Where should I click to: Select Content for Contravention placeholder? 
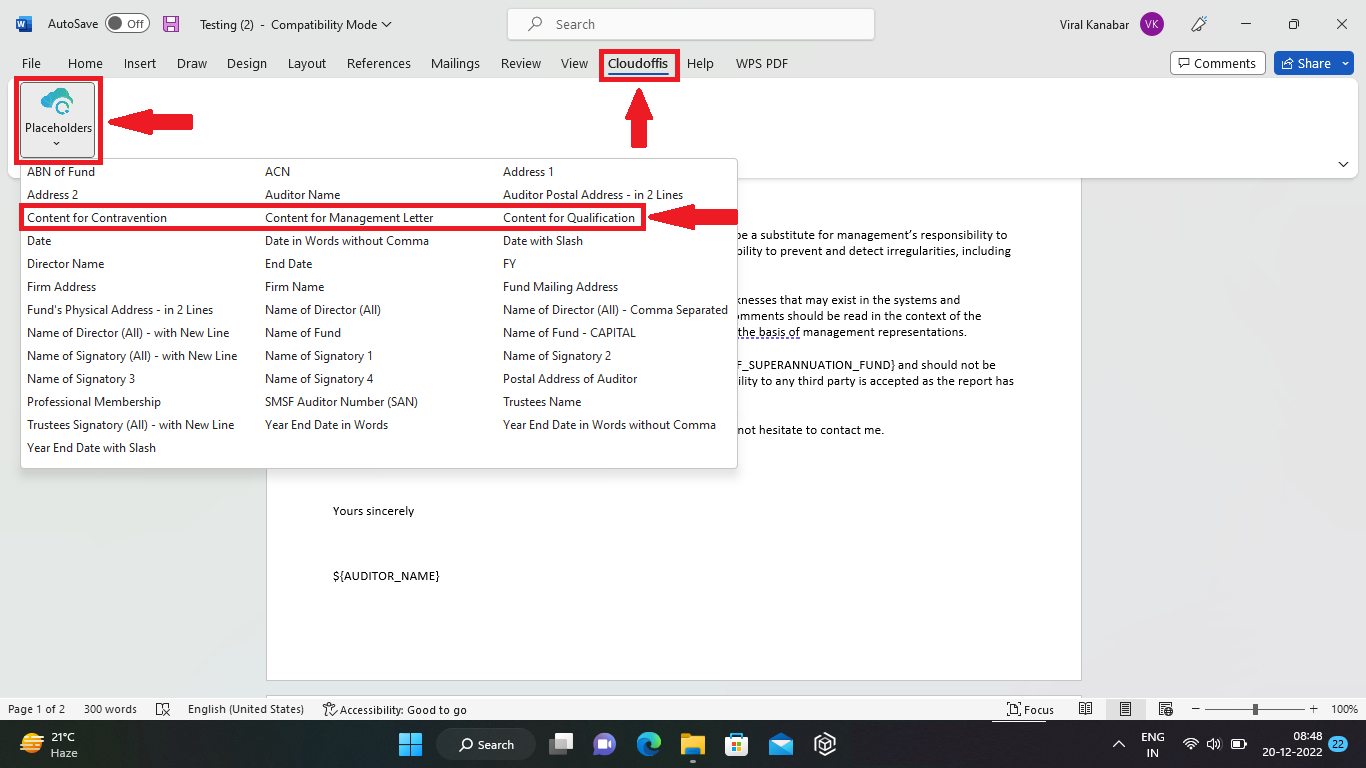pos(97,218)
